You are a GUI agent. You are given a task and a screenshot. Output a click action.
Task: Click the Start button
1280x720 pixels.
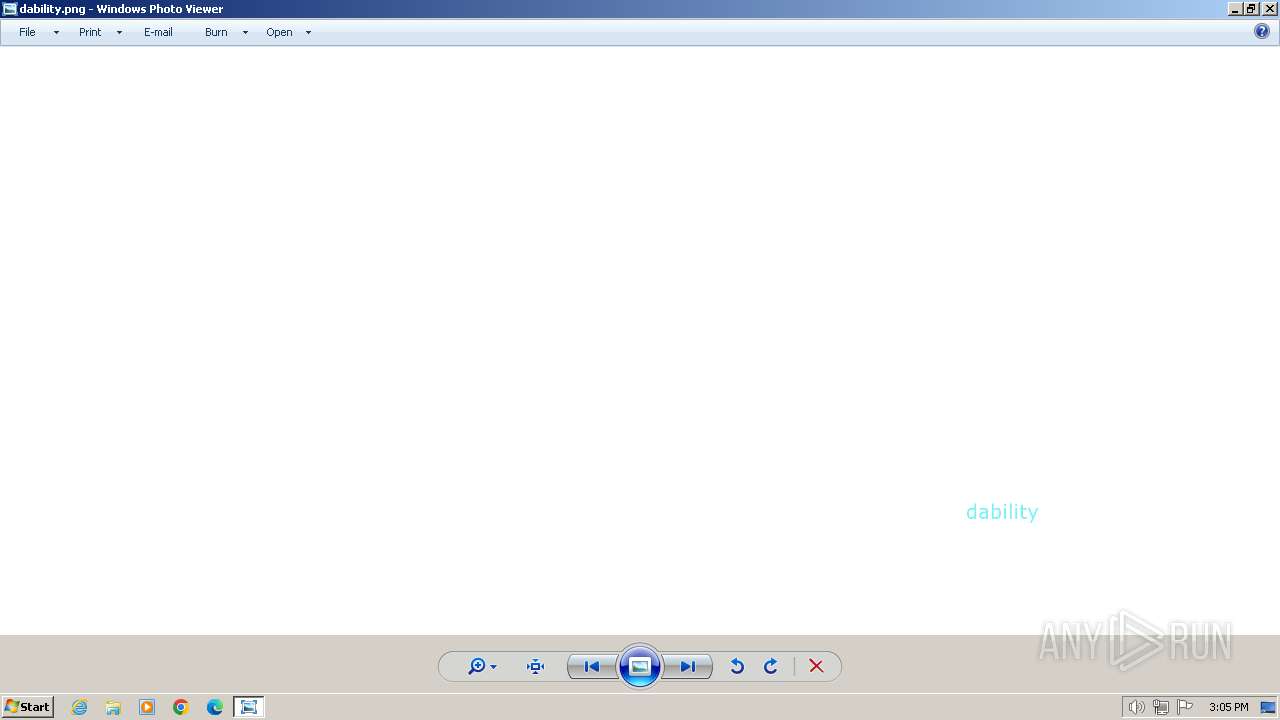pyautogui.click(x=27, y=707)
